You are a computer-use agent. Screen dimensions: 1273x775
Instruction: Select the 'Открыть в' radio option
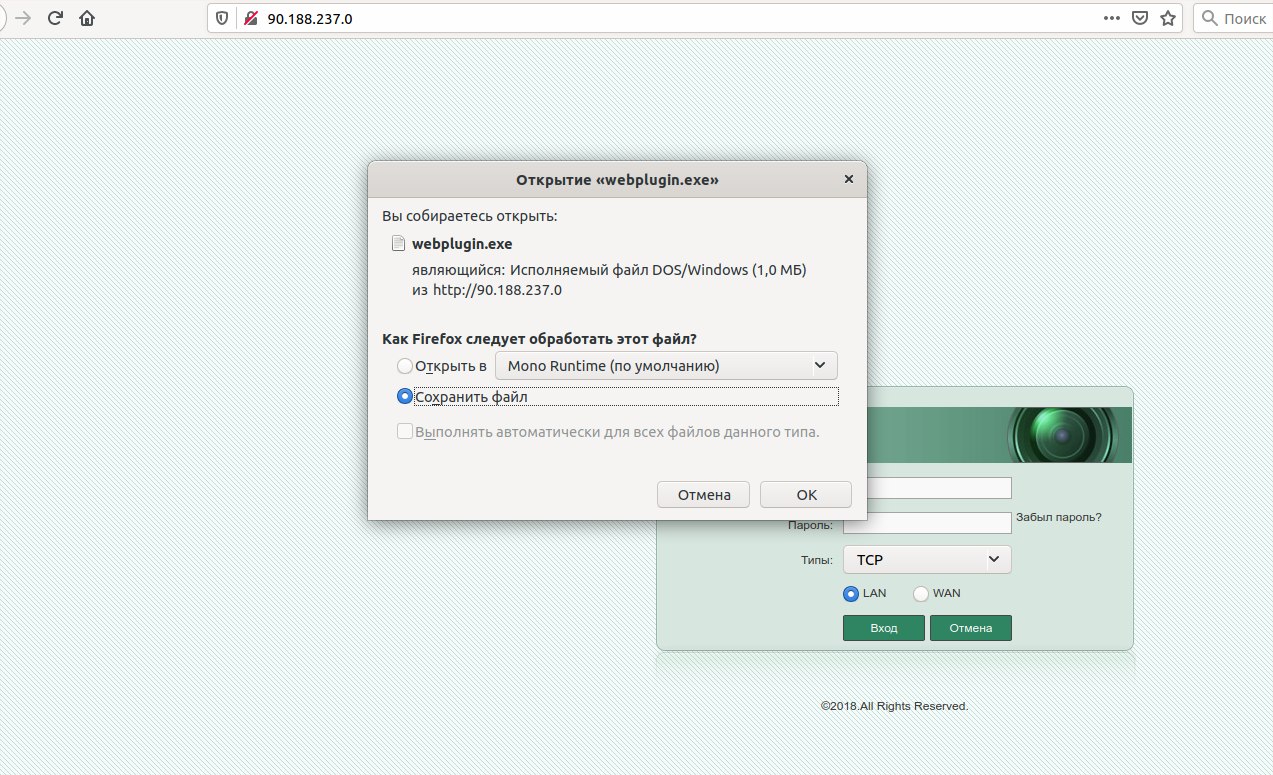(405, 366)
